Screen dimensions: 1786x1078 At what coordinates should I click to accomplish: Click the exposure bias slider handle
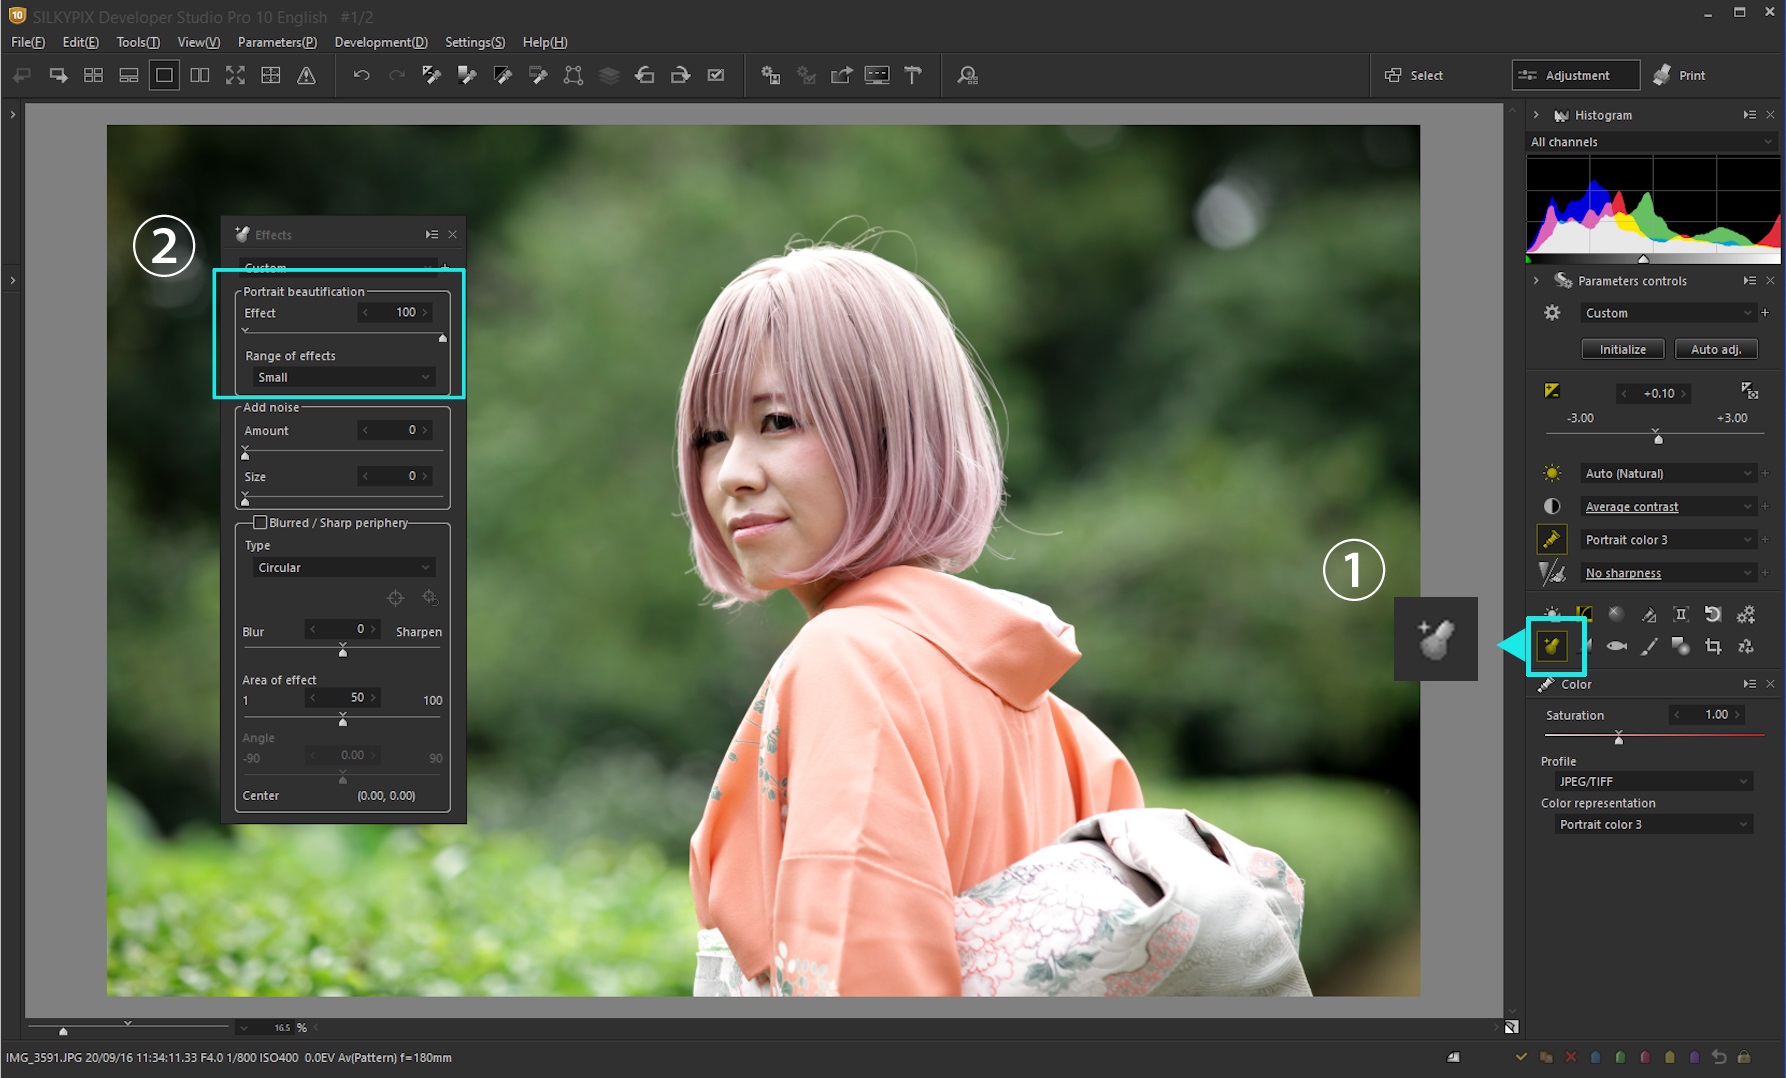[x=1658, y=439]
